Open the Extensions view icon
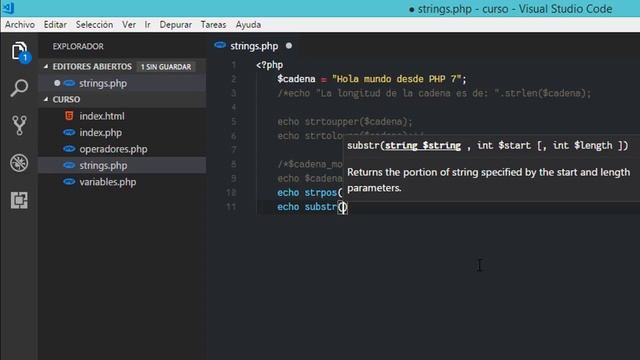Image resolution: width=640 pixels, height=360 pixels. [19, 200]
